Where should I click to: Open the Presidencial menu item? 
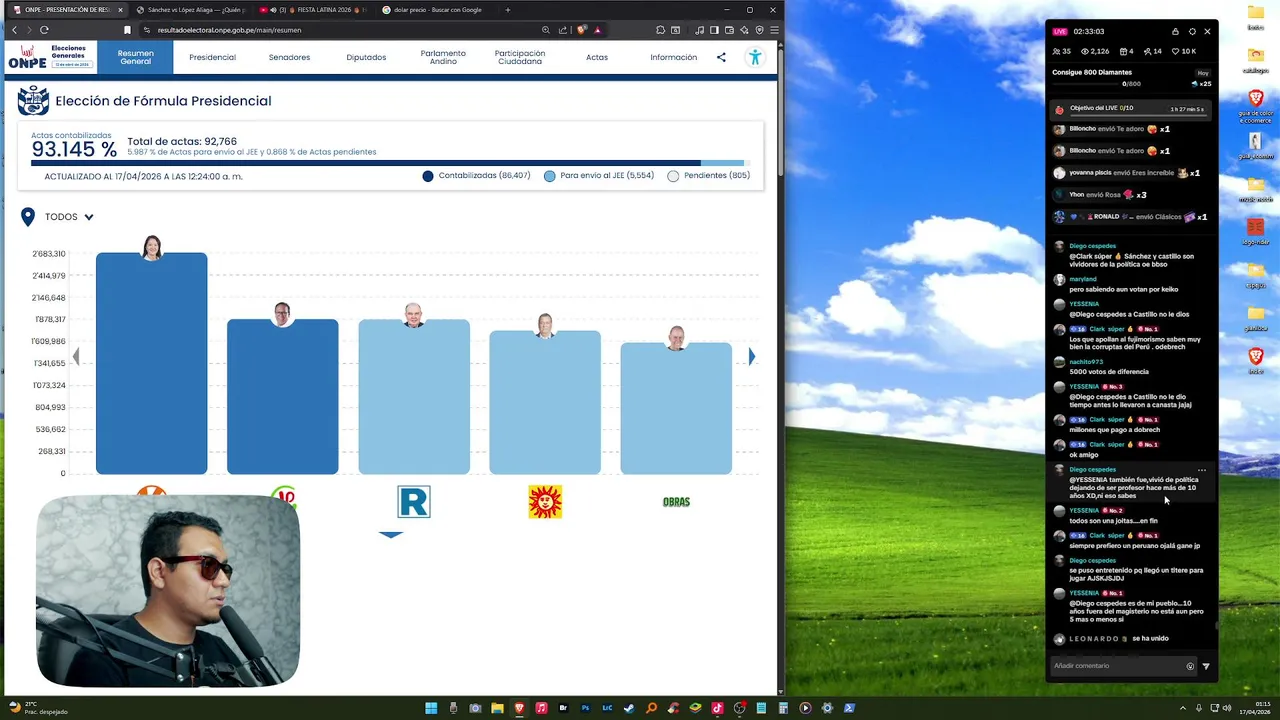(212, 57)
